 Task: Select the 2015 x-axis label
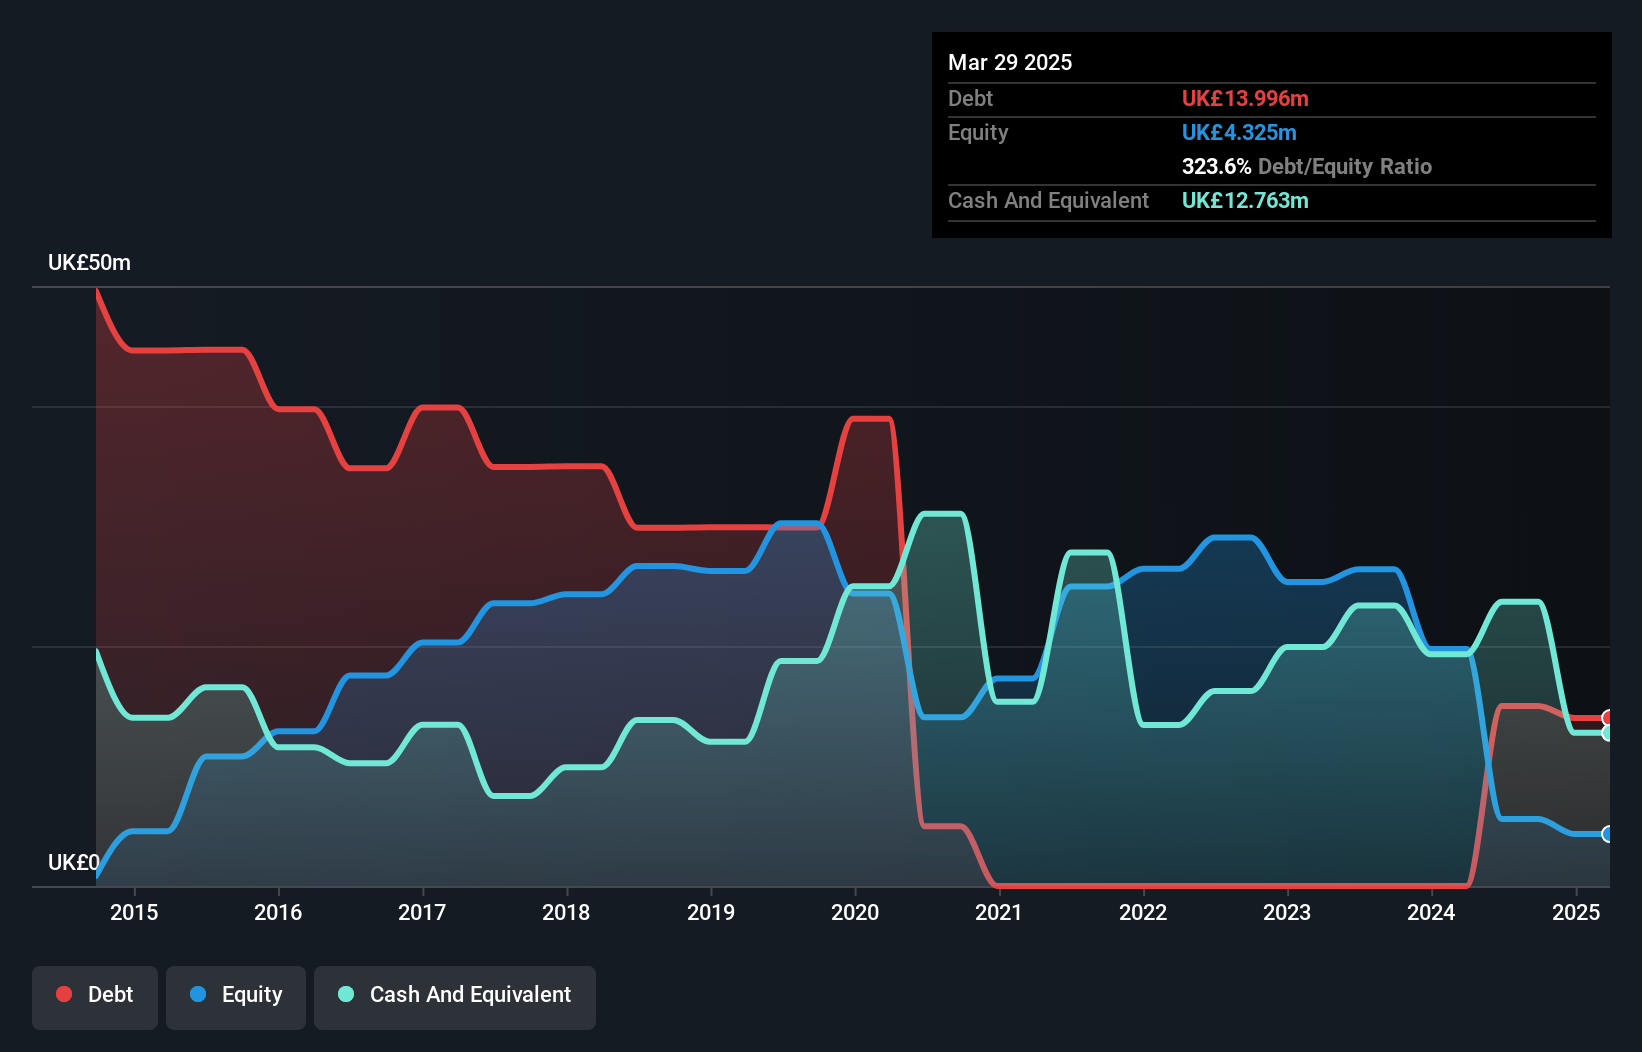[134, 912]
